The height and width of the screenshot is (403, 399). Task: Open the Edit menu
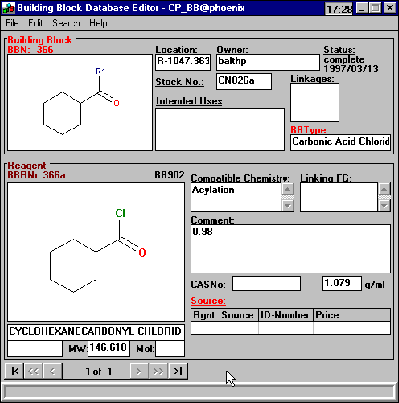(35, 23)
